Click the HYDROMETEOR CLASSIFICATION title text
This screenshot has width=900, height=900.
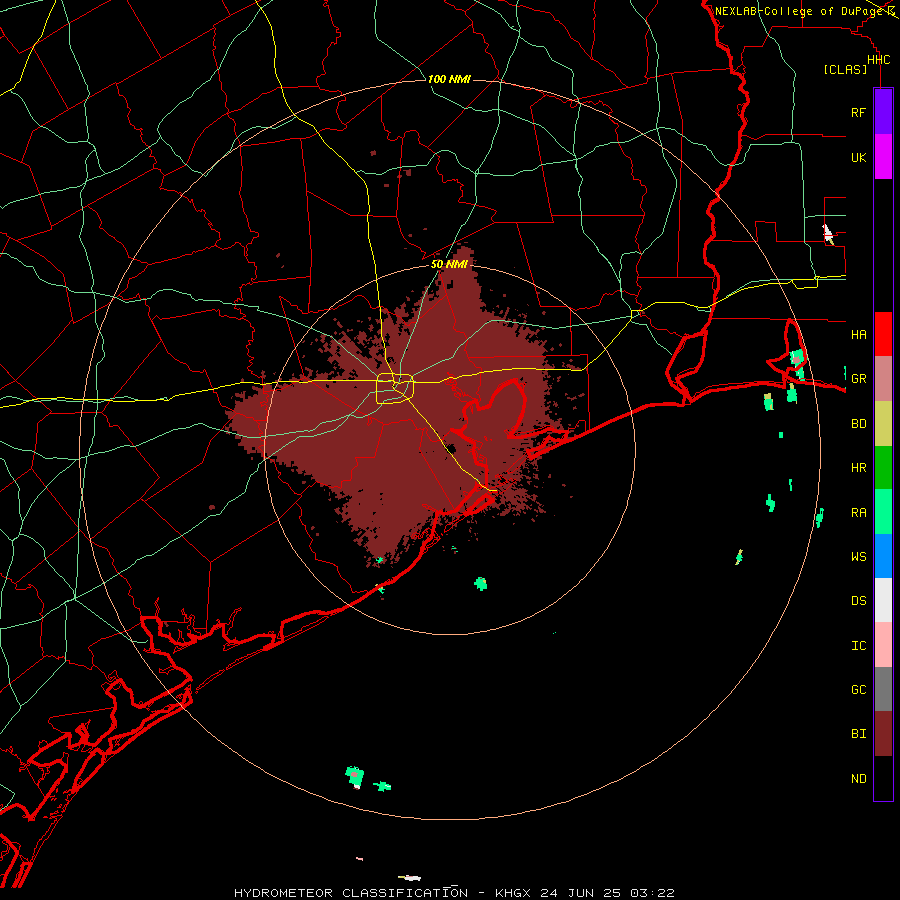click(351, 893)
